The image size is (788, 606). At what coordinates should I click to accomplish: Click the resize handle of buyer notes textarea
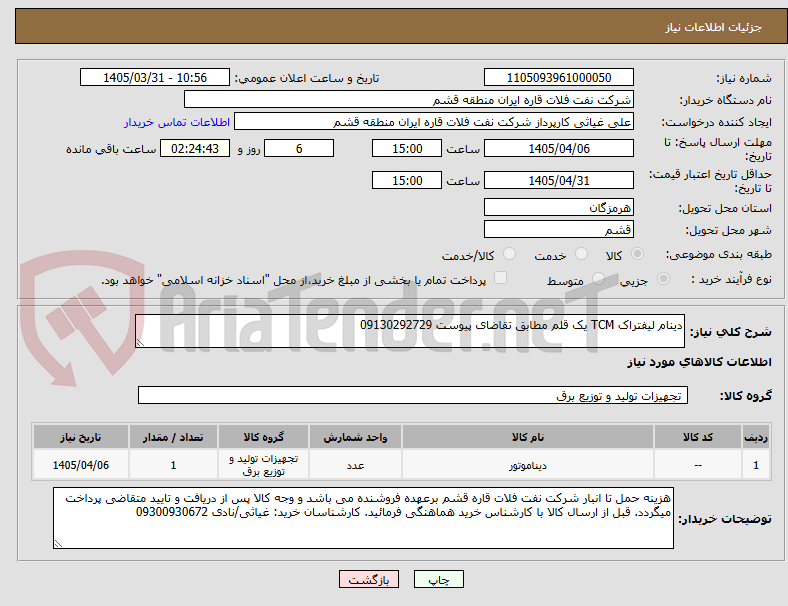pos(58,544)
